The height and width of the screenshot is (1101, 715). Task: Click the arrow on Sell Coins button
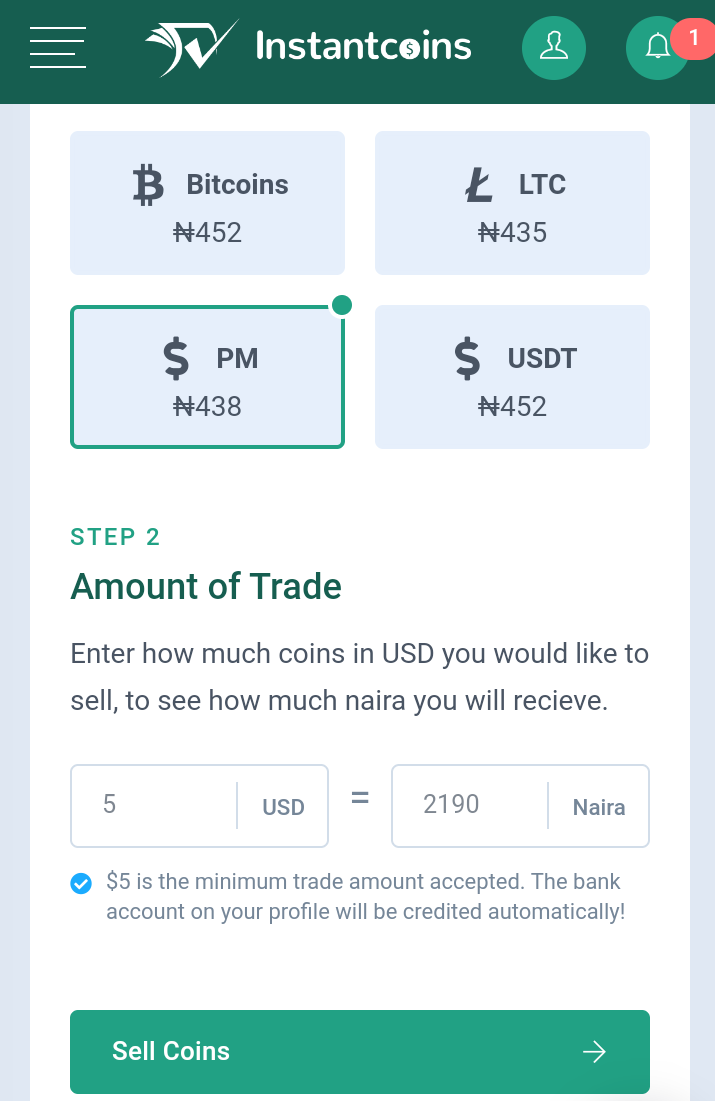(594, 1051)
